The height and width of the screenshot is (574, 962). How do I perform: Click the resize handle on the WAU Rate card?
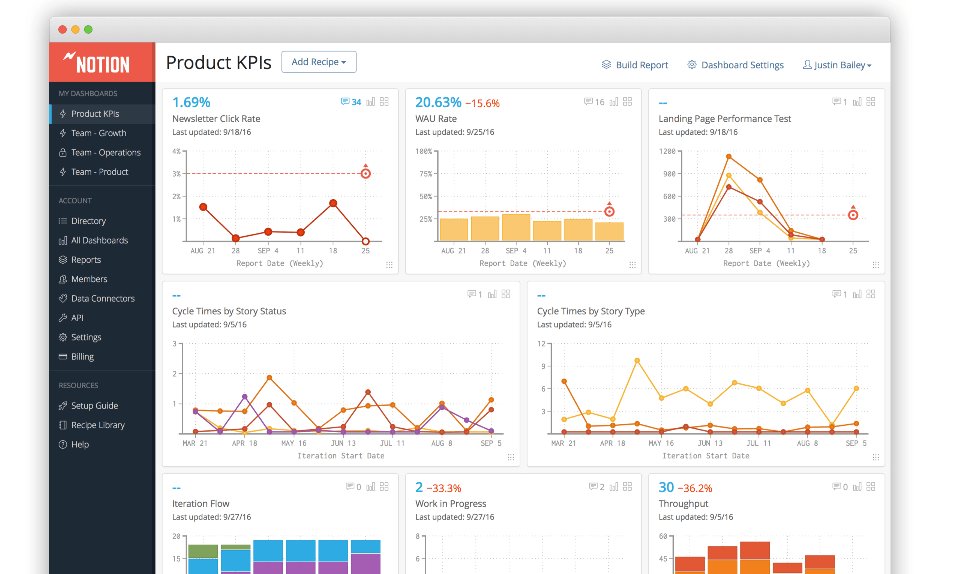tap(633, 265)
